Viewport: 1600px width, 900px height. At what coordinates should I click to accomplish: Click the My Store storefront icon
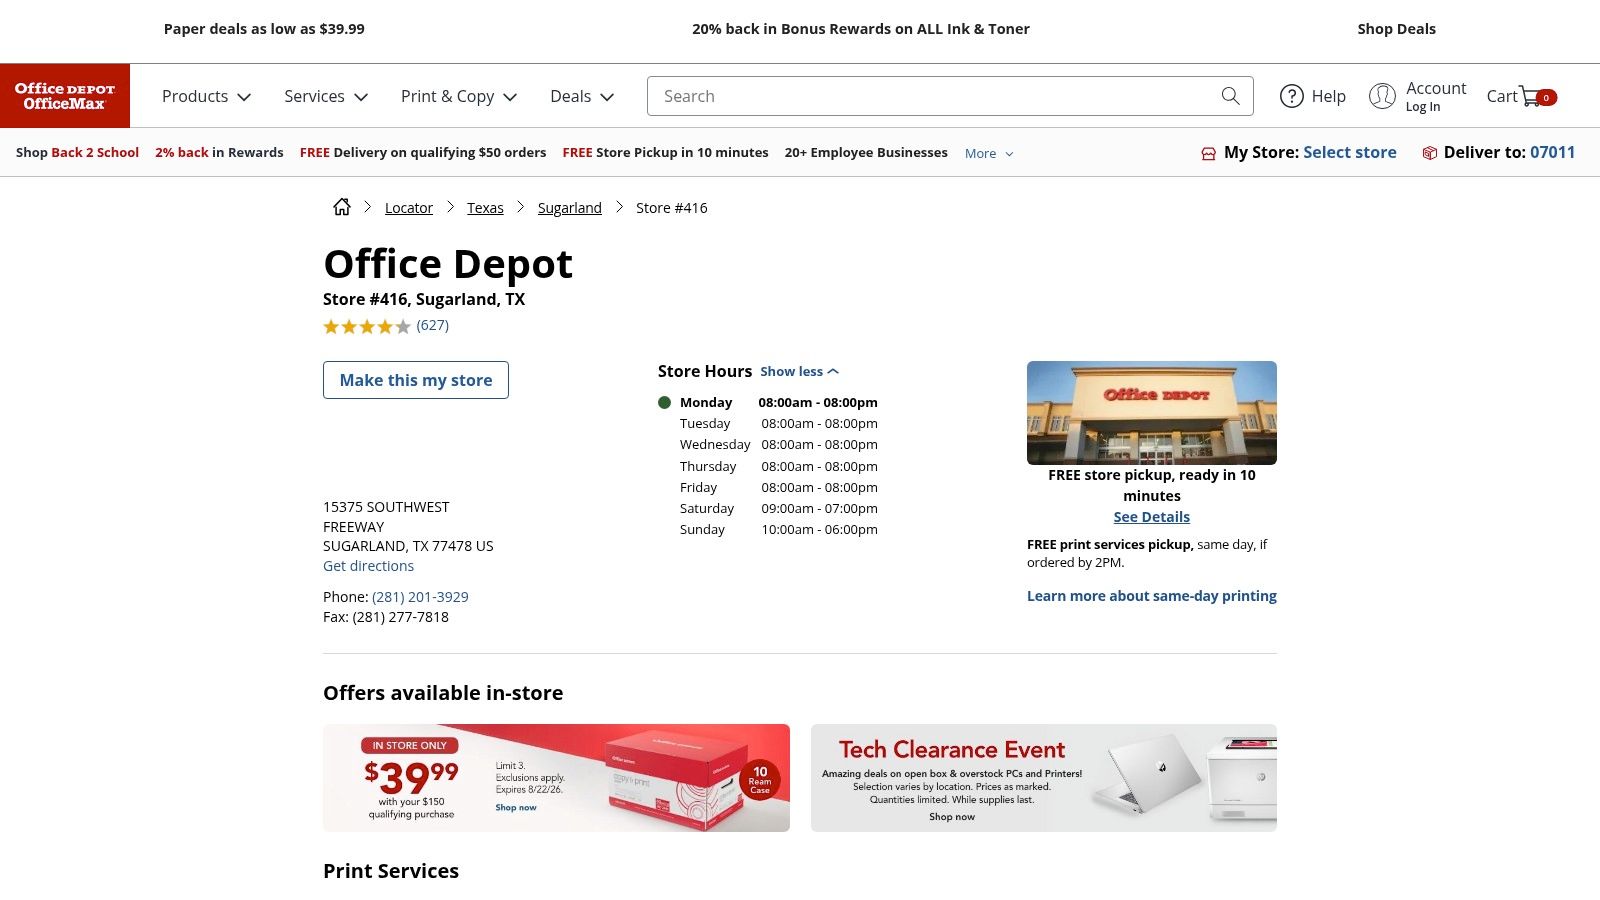coord(1208,153)
